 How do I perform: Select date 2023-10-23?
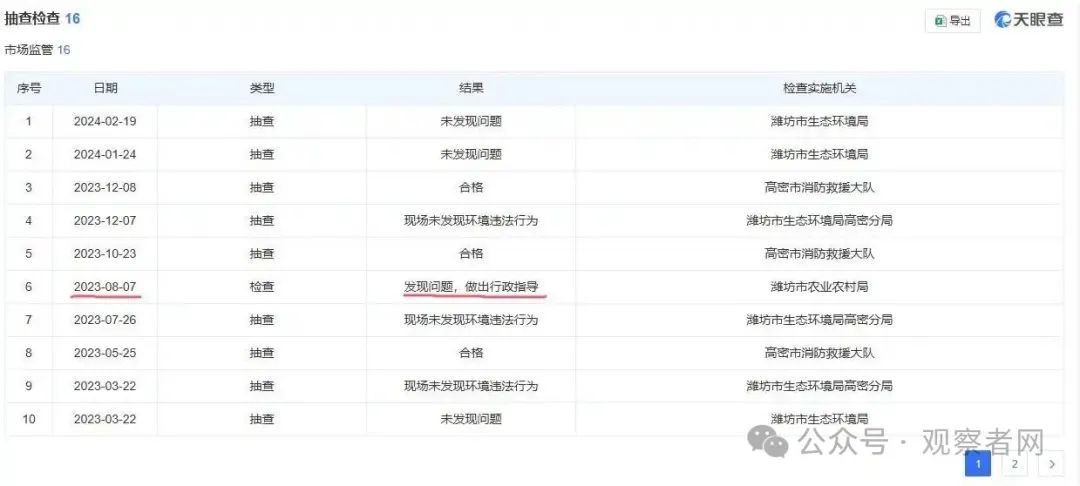point(105,253)
